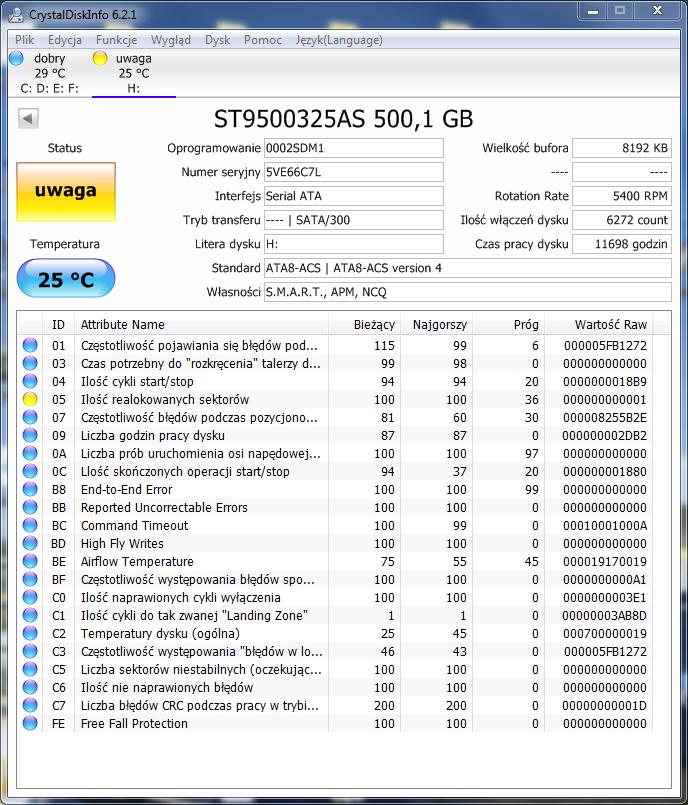Click yellow warning icon of attribute 05
Screen dimensions: 688x805
(30, 399)
